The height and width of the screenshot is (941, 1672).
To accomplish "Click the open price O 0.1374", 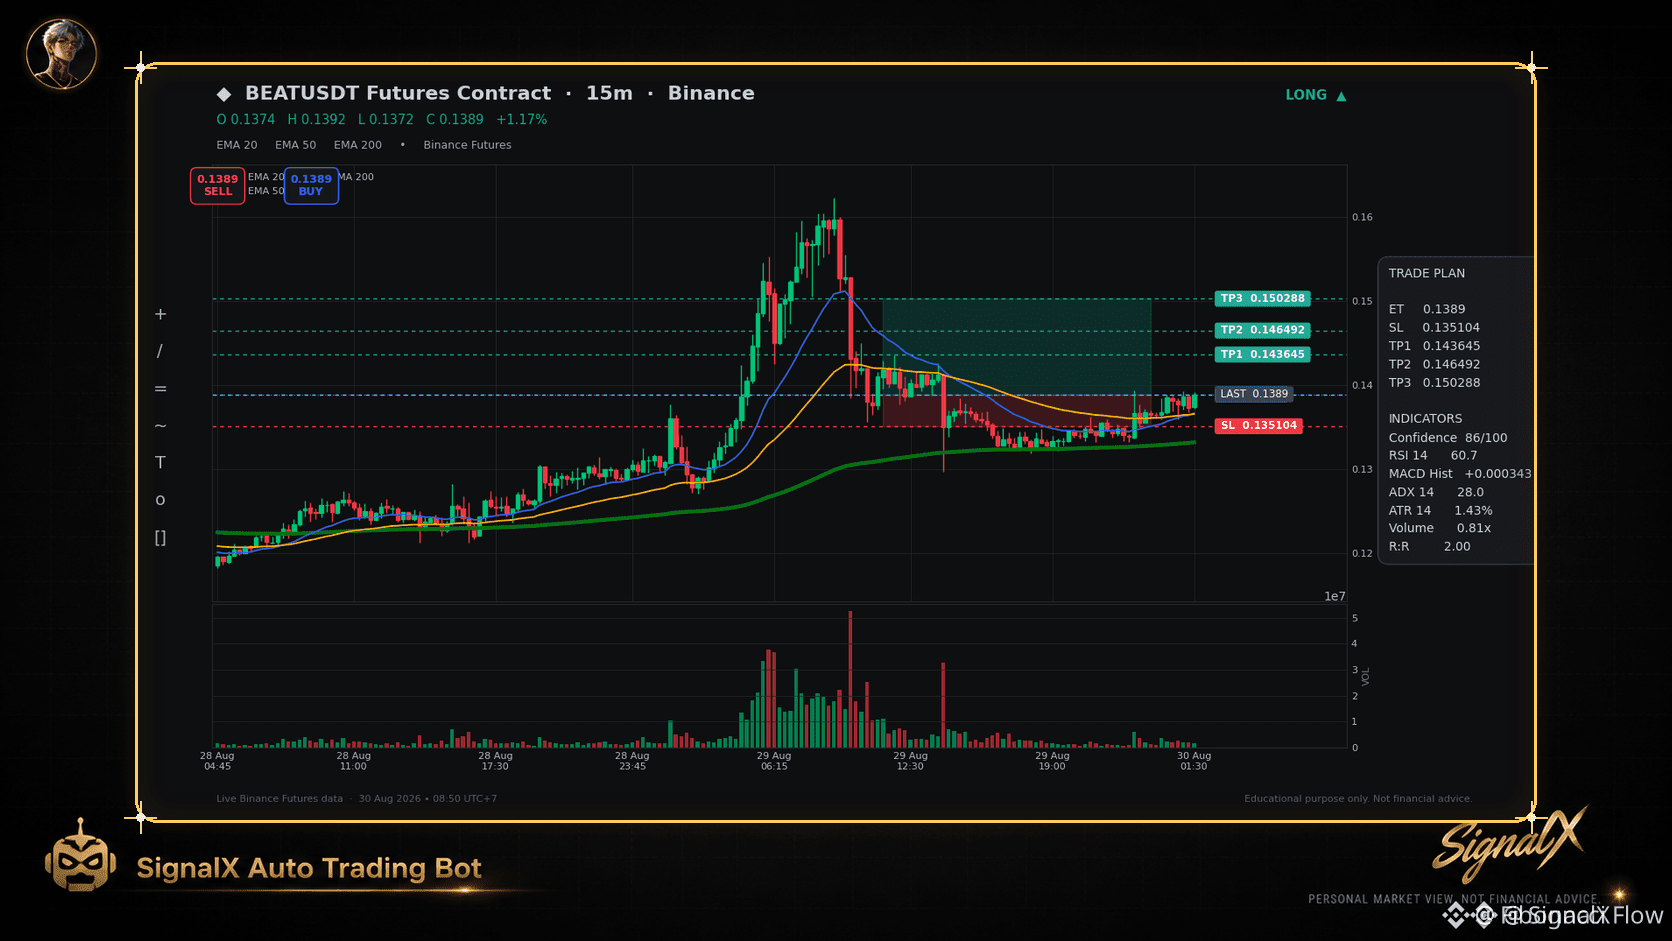I will point(246,119).
